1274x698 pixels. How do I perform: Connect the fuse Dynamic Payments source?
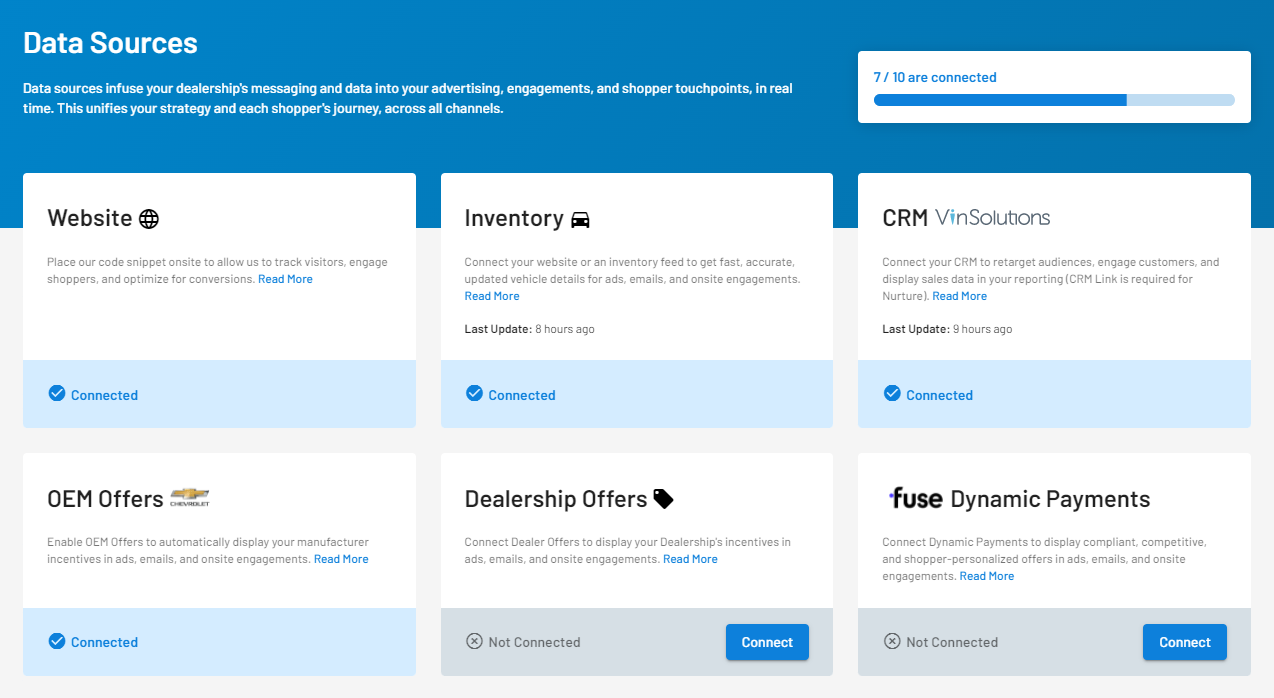1185,642
